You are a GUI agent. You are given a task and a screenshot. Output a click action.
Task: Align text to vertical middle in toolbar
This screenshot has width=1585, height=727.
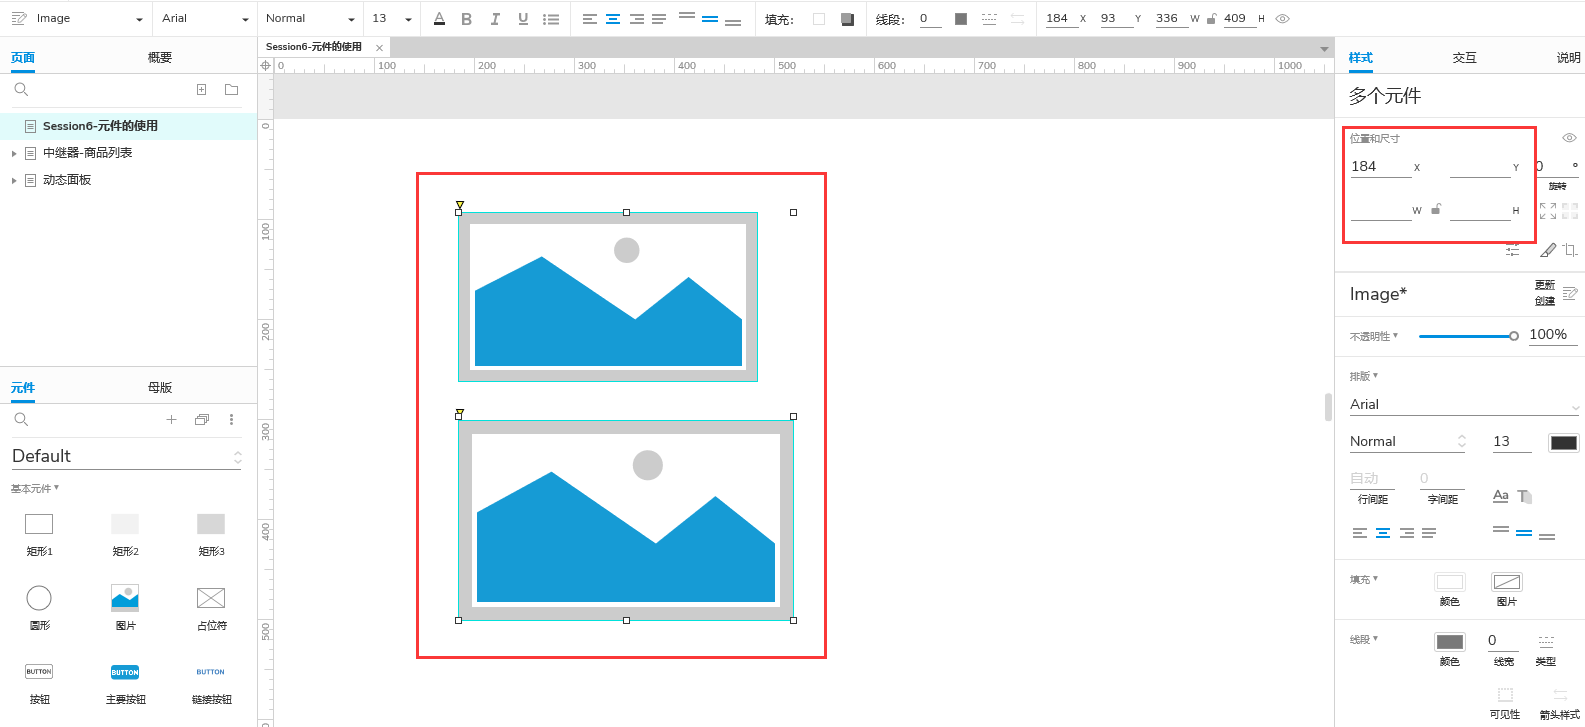(710, 19)
